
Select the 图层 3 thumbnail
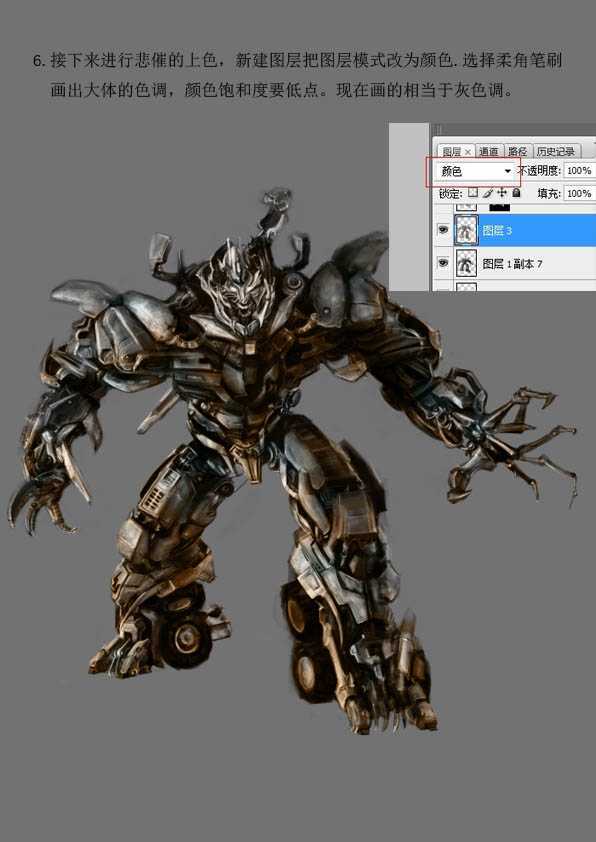pyautogui.click(x=466, y=230)
